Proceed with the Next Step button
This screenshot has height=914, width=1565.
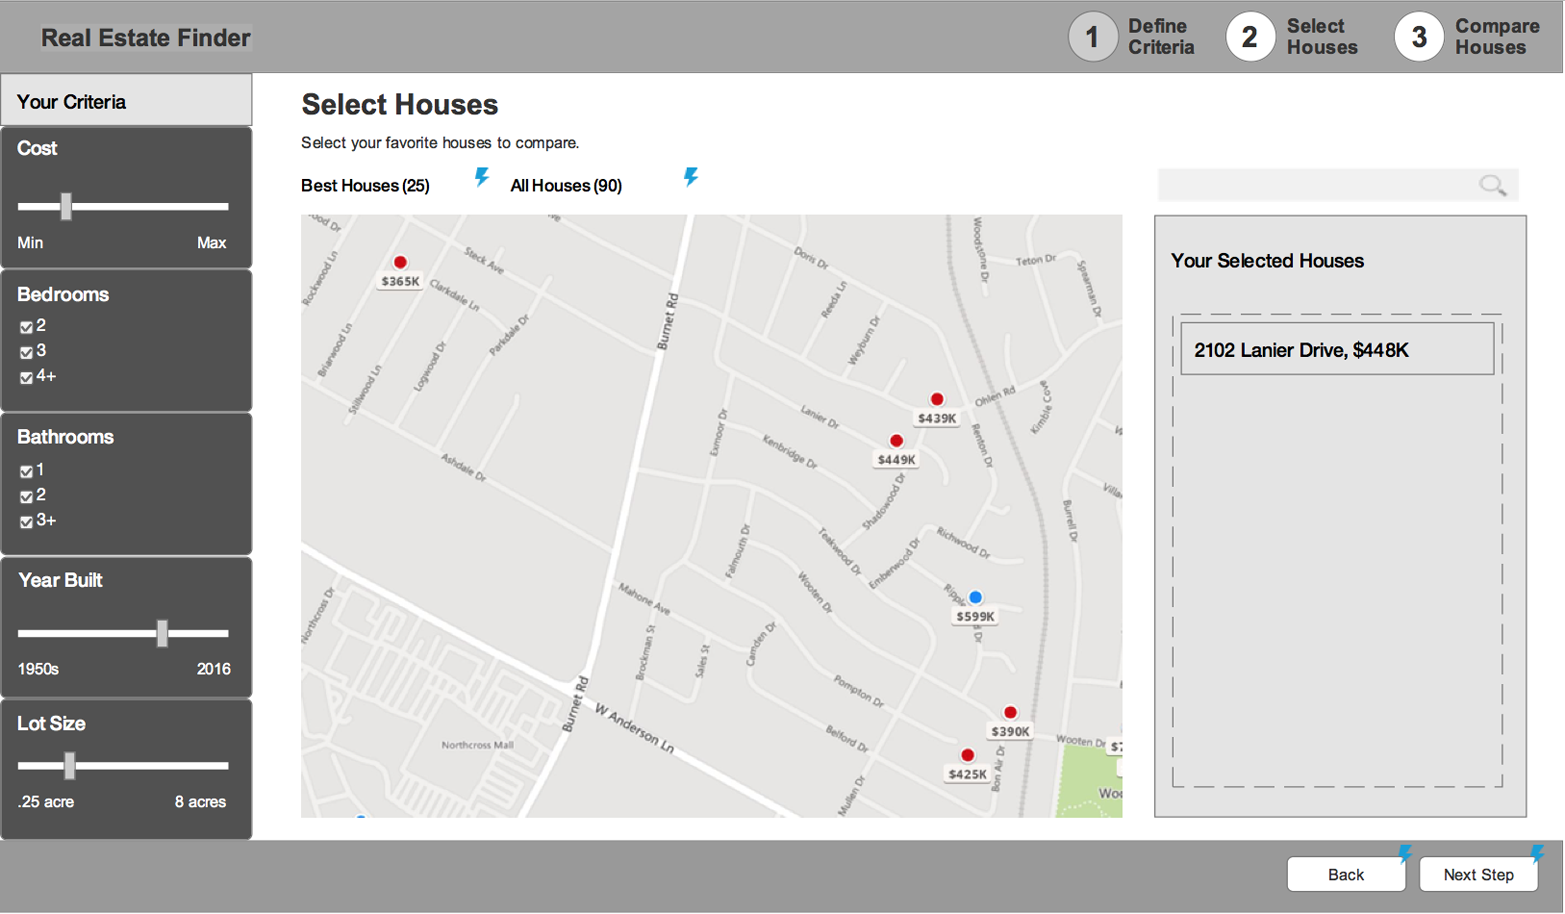(1478, 874)
